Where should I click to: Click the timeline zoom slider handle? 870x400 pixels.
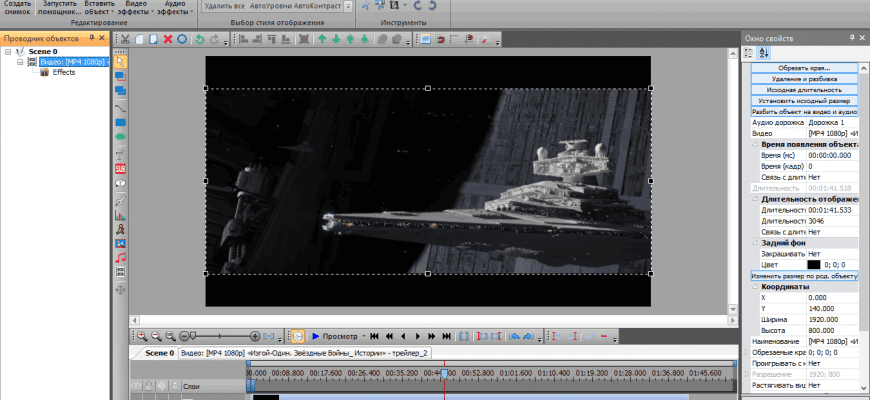point(193,336)
